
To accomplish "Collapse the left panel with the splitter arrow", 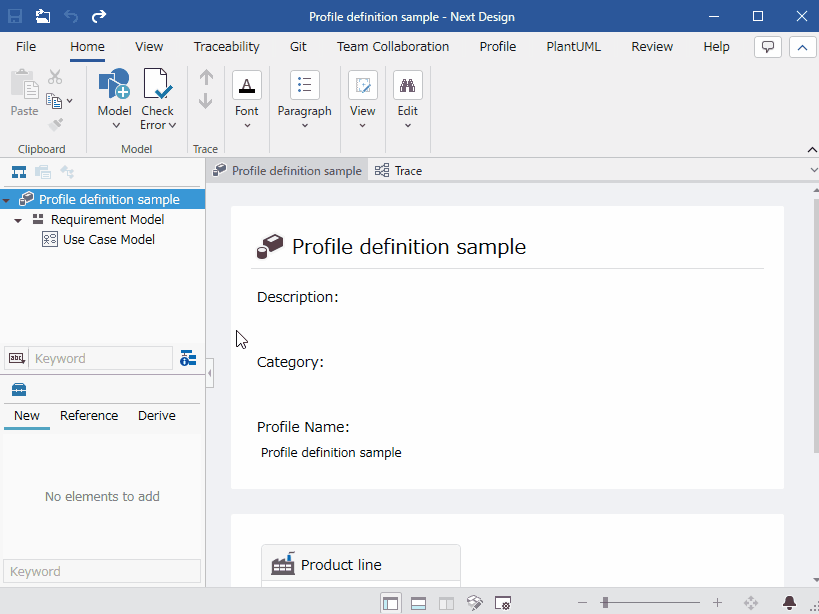I will tap(209, 373).
